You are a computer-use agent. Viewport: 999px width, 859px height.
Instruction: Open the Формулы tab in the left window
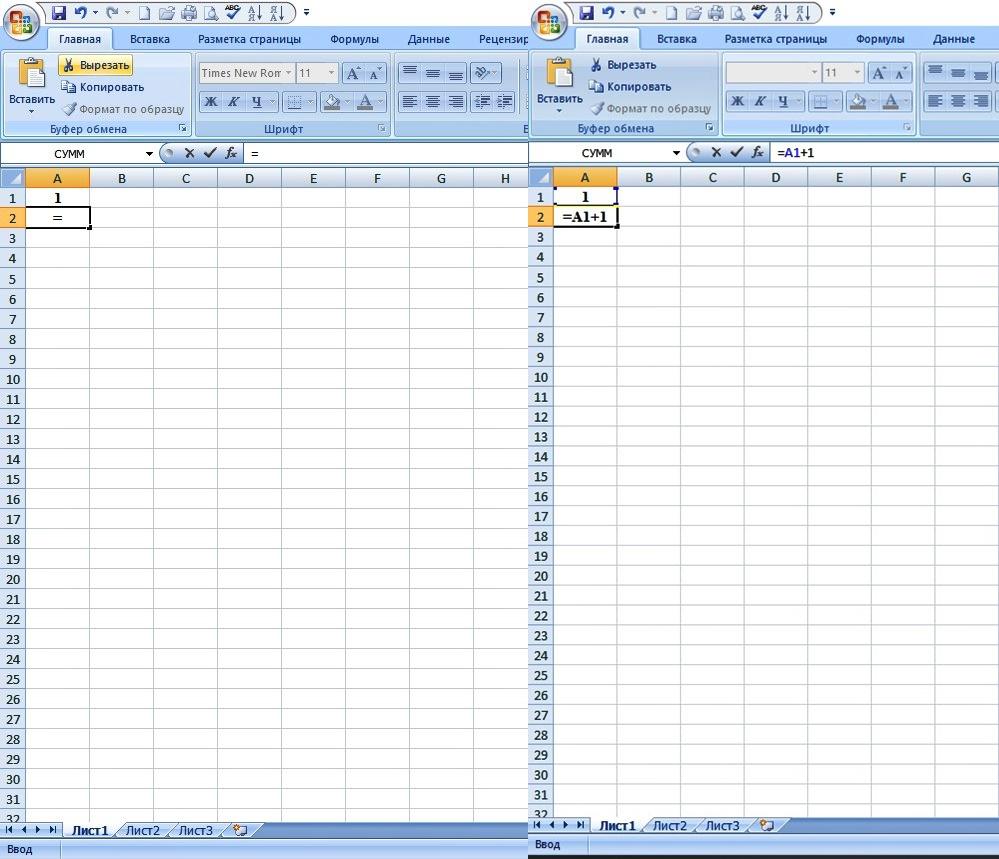[354, 40]
